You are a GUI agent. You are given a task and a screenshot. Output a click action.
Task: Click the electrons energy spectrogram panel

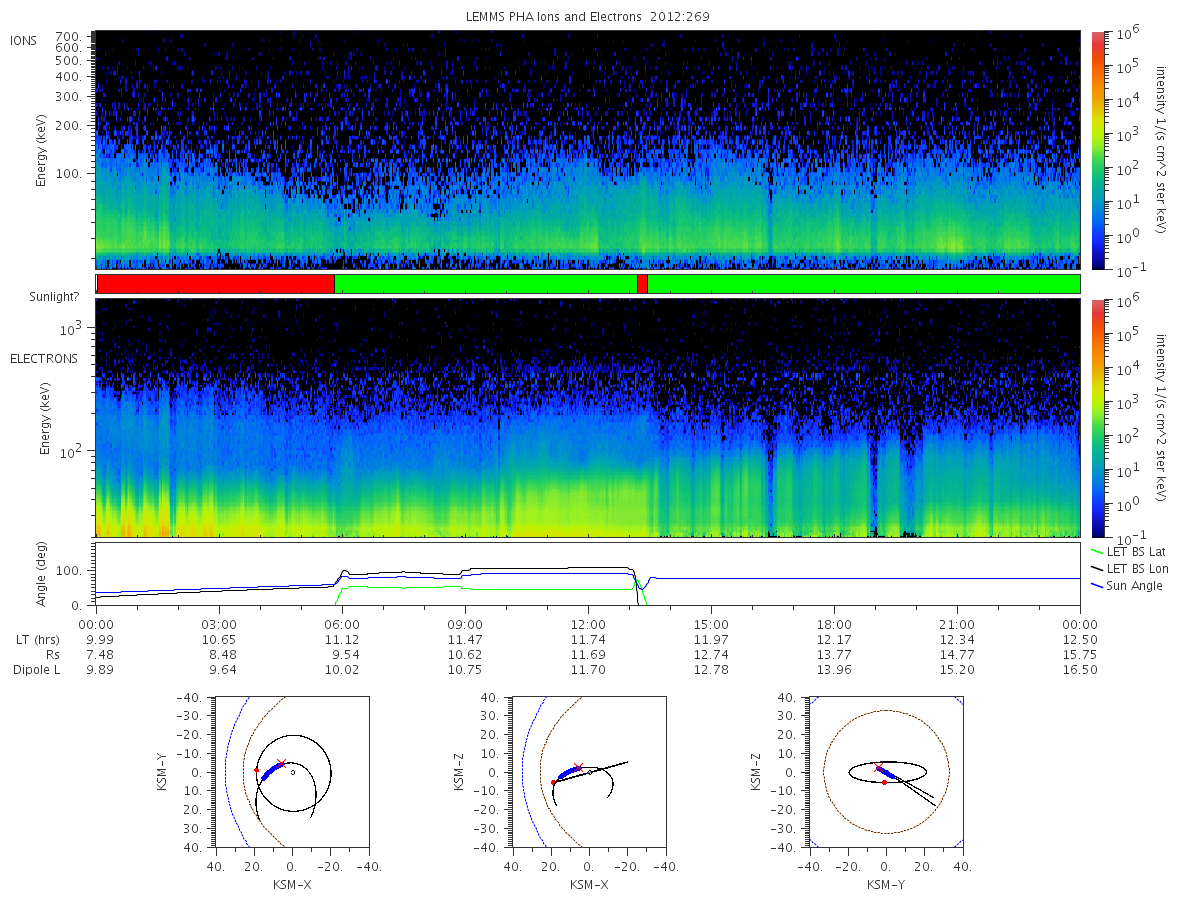coord(588,418)
